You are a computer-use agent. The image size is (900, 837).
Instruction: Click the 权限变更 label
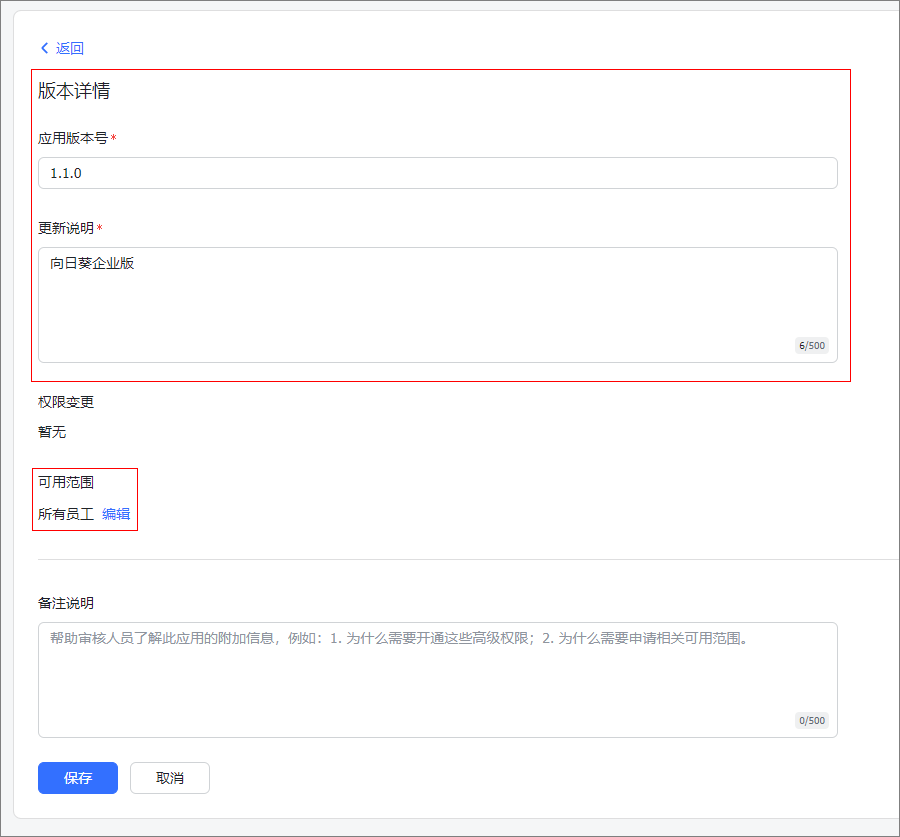tap(66, 402)
